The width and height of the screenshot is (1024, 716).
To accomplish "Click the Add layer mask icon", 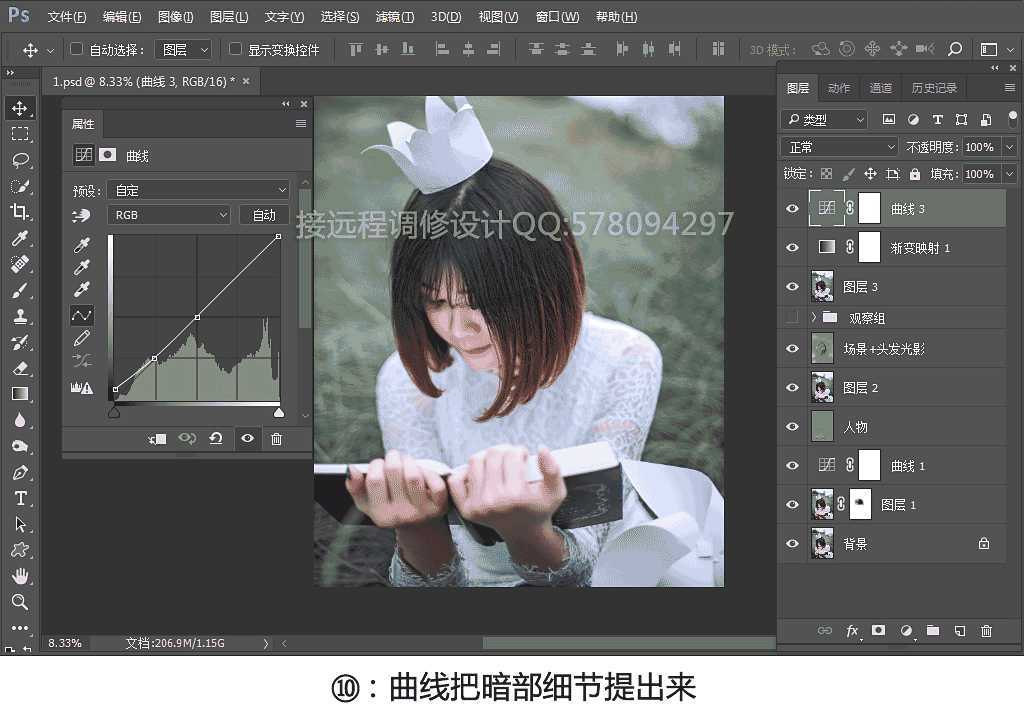I will (x=879, y=630).
